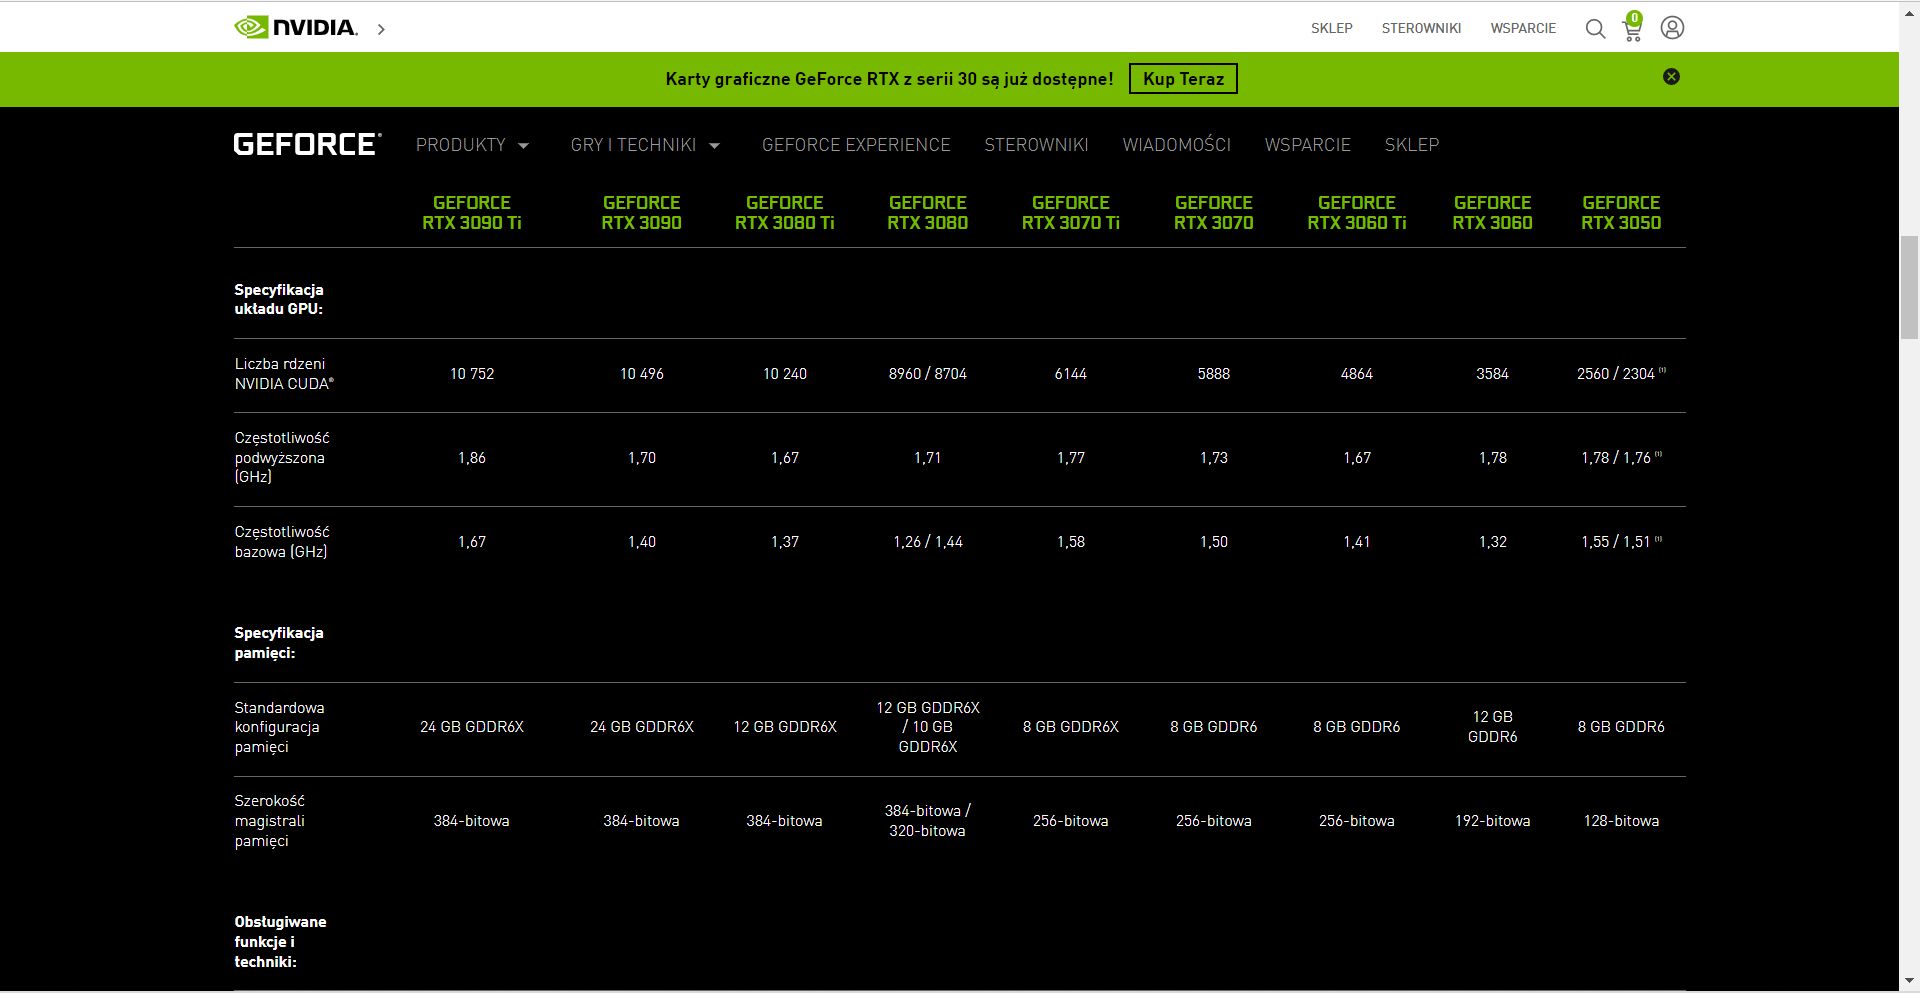Click the NVIDIA logo in header
Viewport: 1920px width, 993px height.
296,27
